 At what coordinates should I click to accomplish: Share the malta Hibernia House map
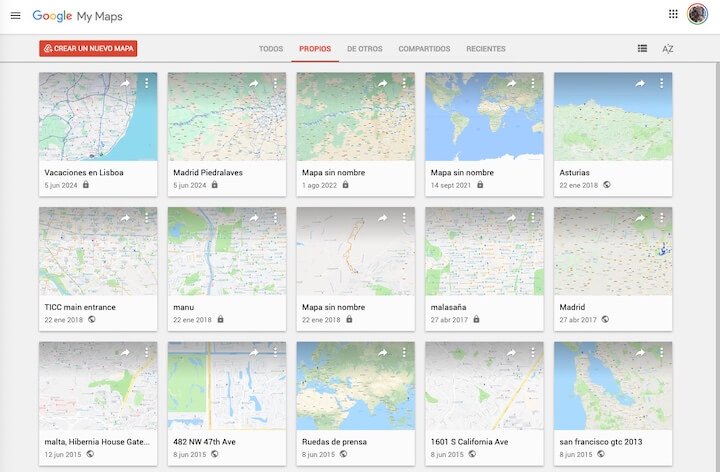coord(125,353)
